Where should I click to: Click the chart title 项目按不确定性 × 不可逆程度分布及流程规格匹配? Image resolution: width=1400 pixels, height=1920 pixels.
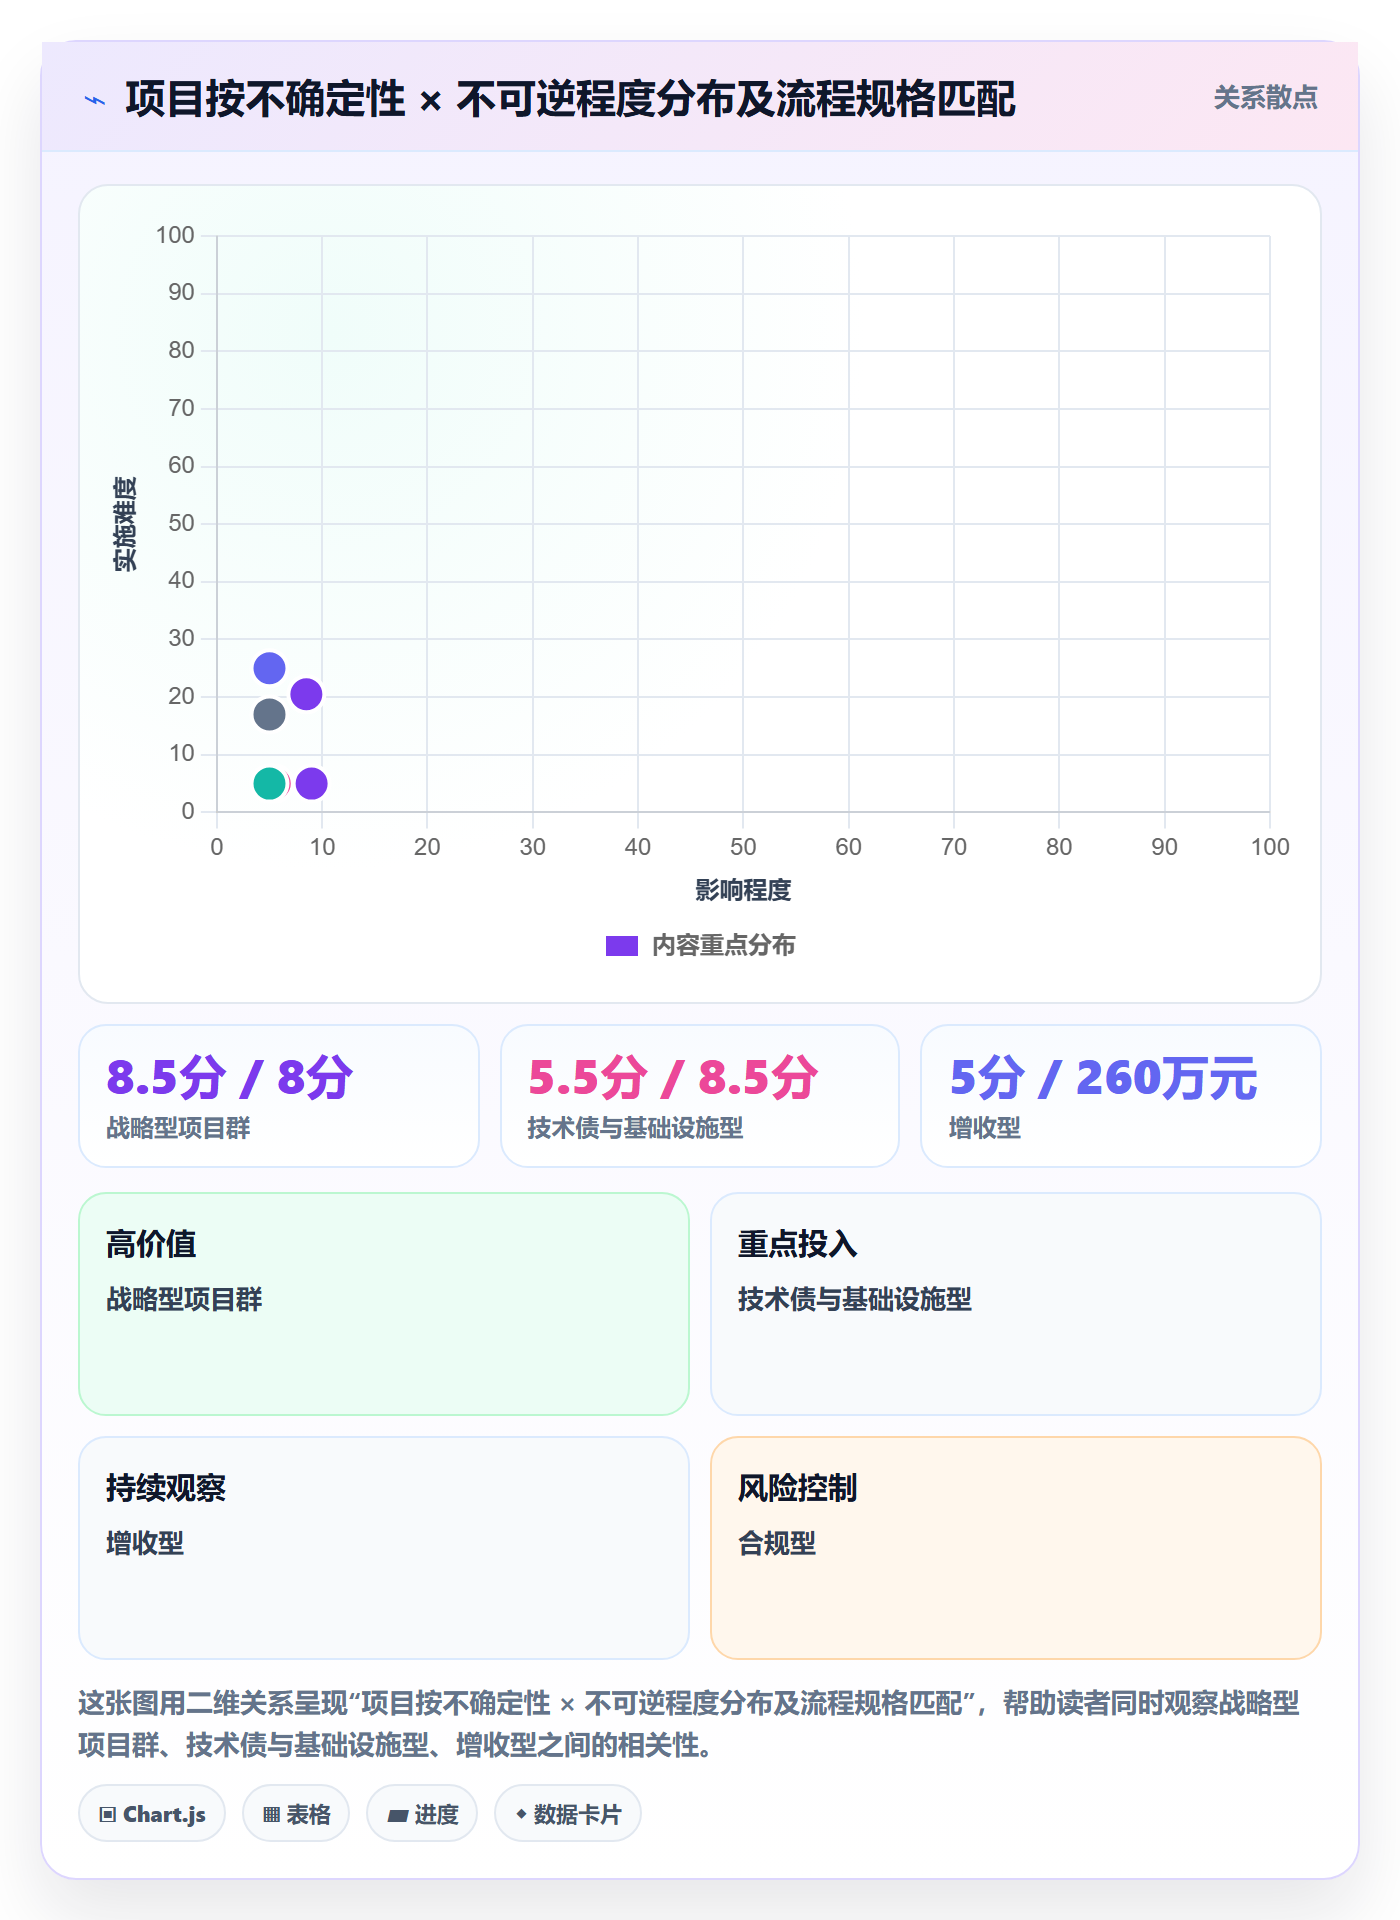pos(570,99)
